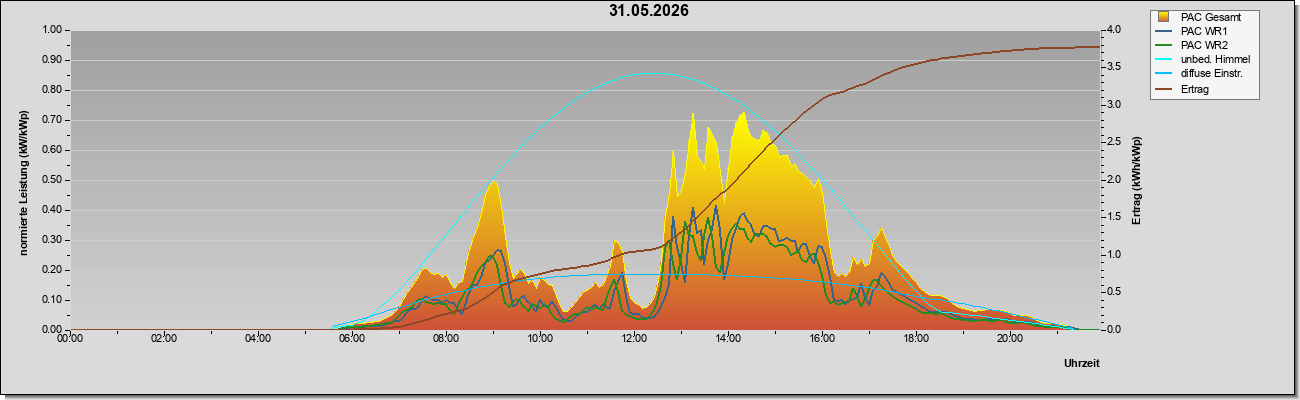The height and width of the screenshot is (400, 1300).
Task: Click the 0.70 left axis value
Action: (52, 120)
